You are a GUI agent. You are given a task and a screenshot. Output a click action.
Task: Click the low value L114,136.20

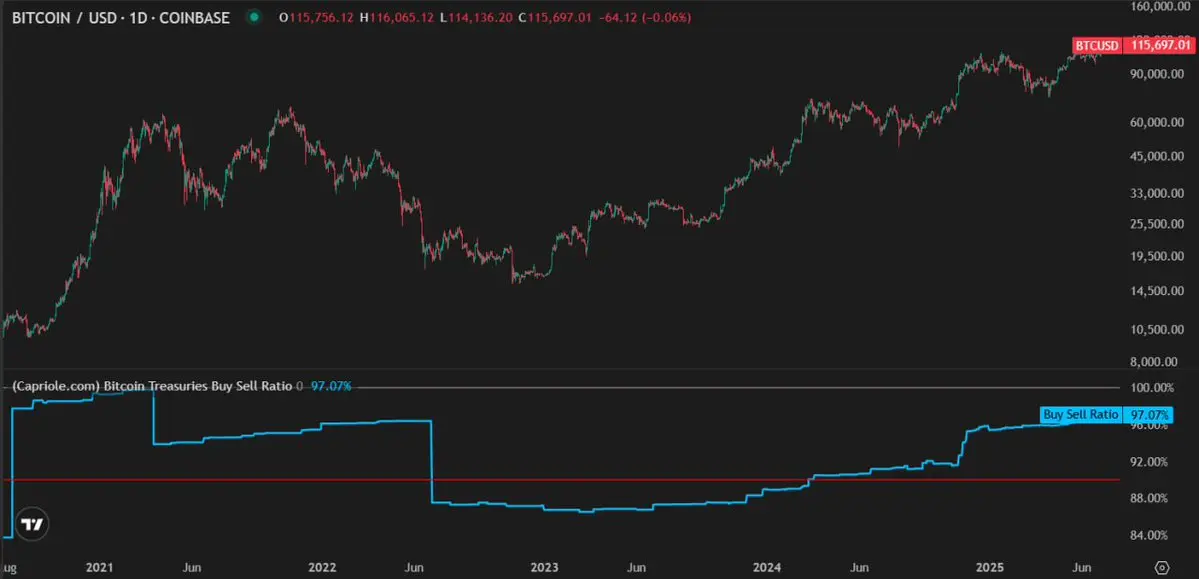[476, 18]
